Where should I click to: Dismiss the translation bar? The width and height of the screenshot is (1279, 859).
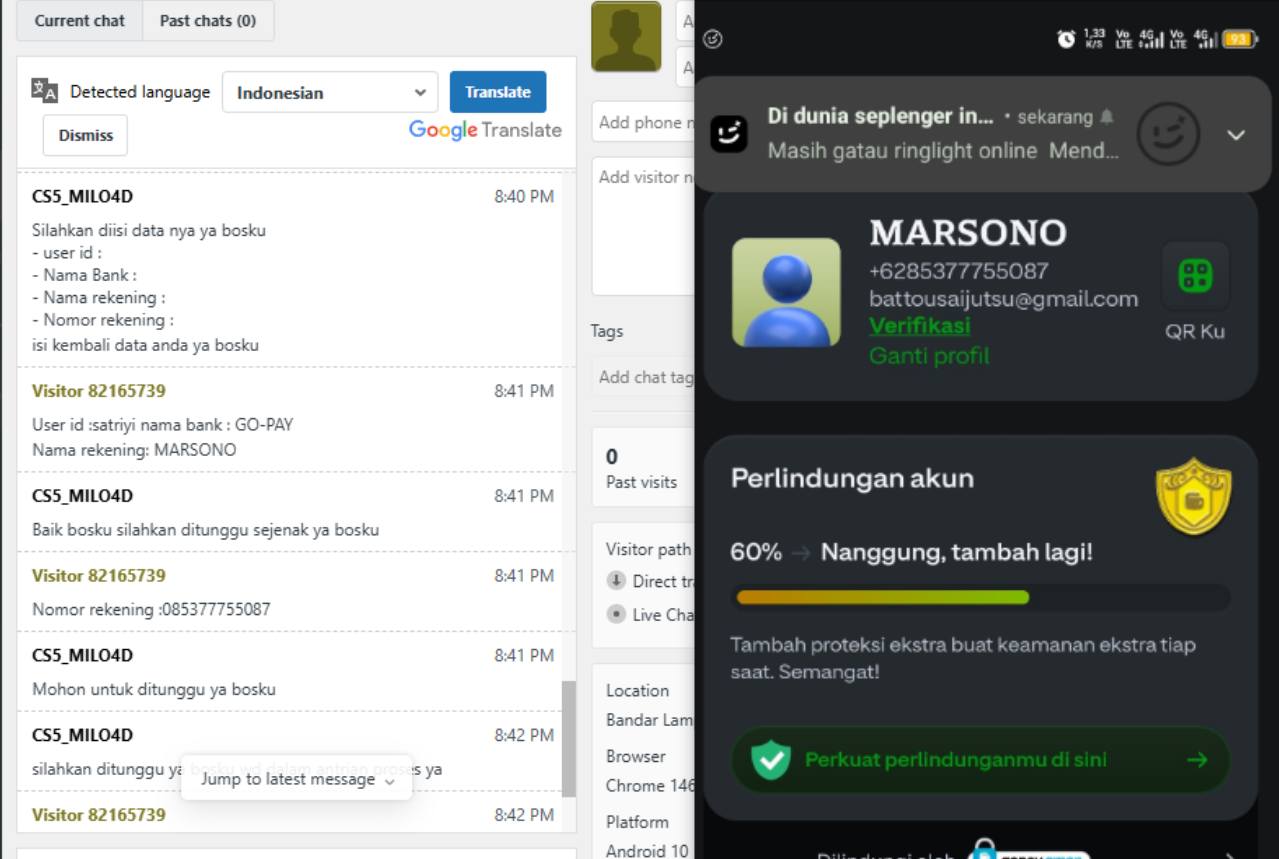point(85,135)
